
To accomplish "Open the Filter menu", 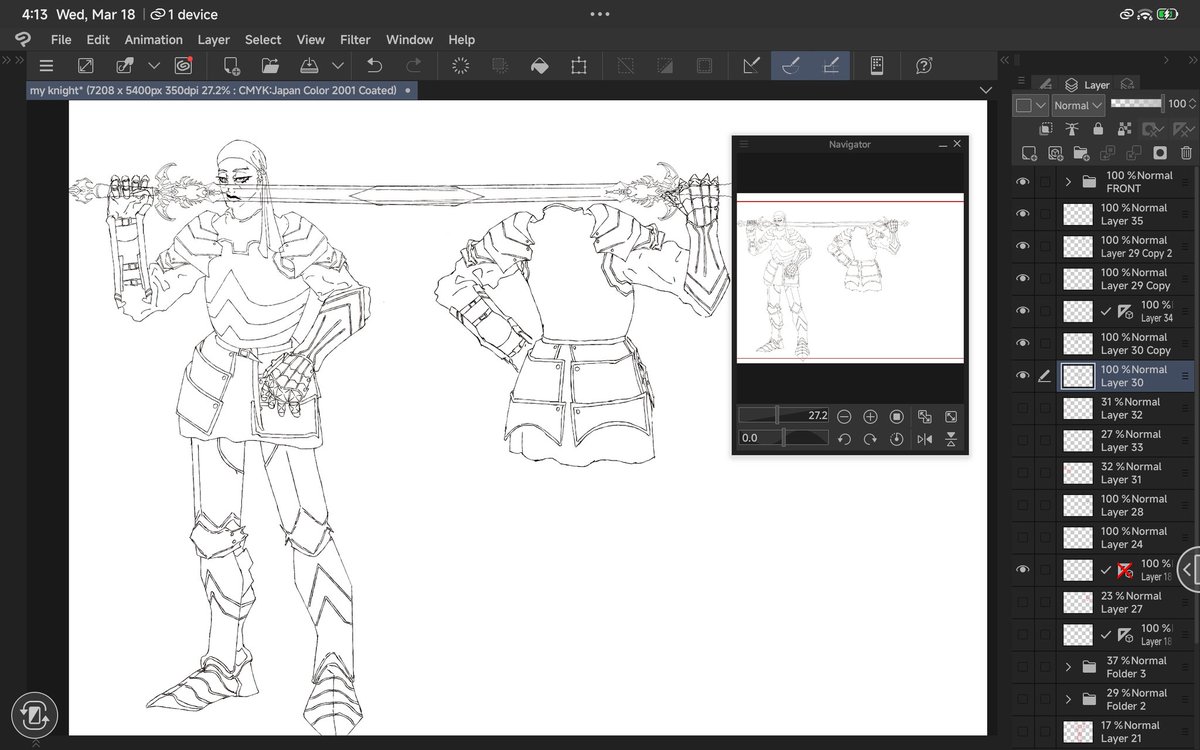I will coord(355,40).
